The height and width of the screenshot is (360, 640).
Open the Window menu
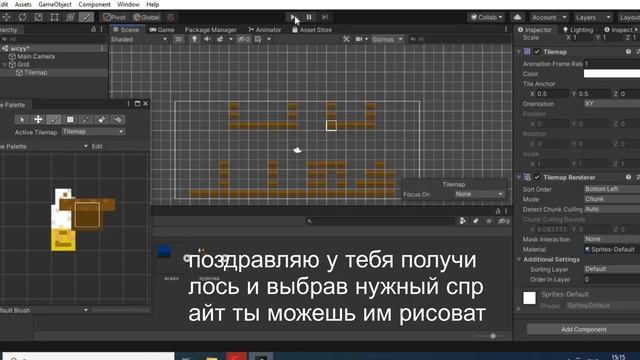[x=128, y=4]
